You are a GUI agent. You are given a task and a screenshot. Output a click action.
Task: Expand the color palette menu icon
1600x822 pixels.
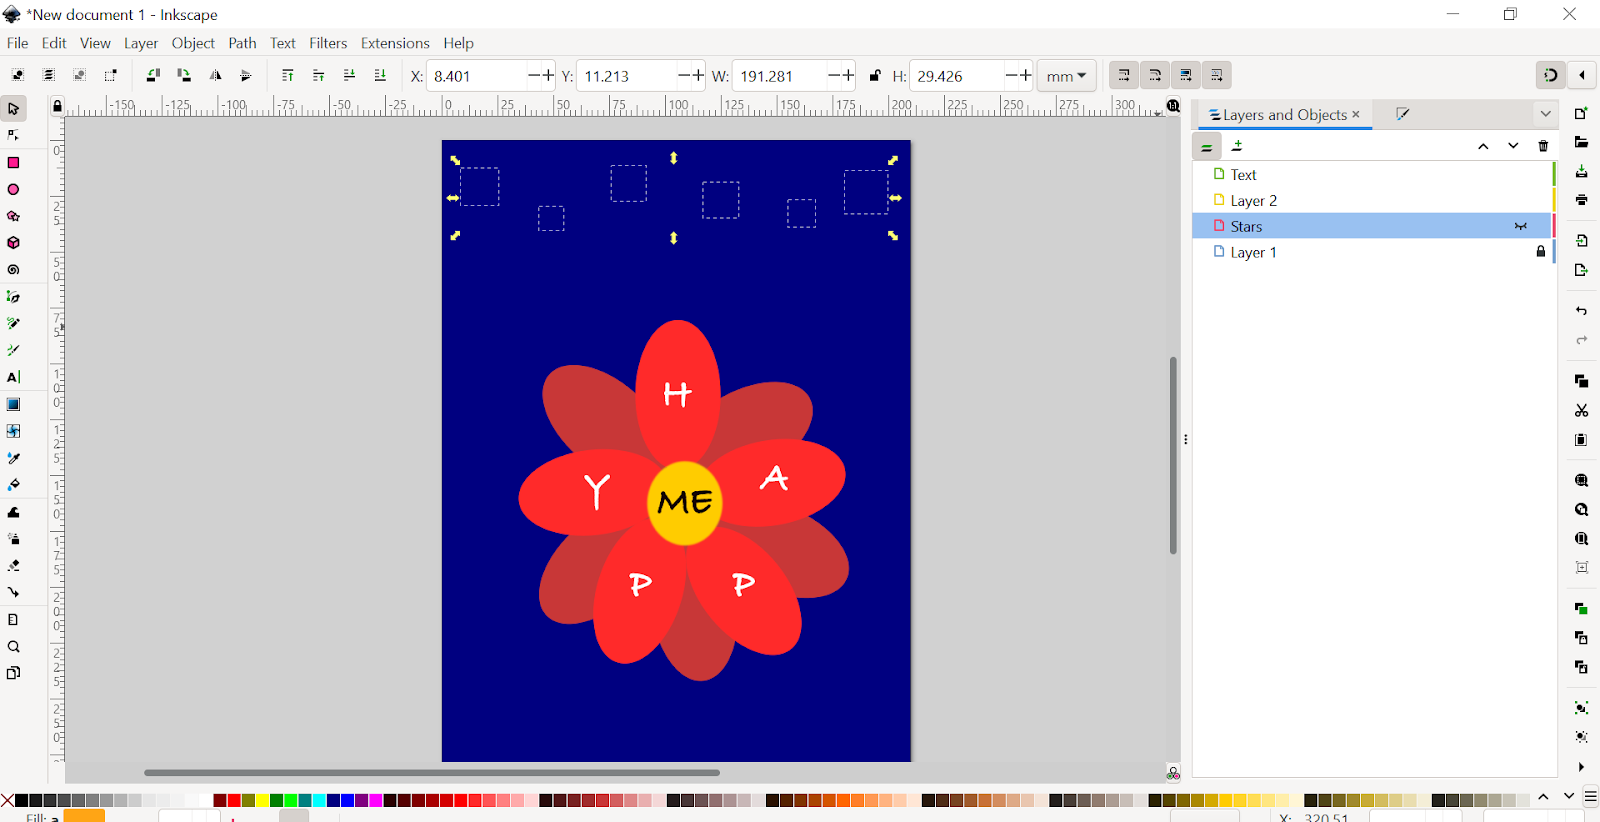(1590, 797)
